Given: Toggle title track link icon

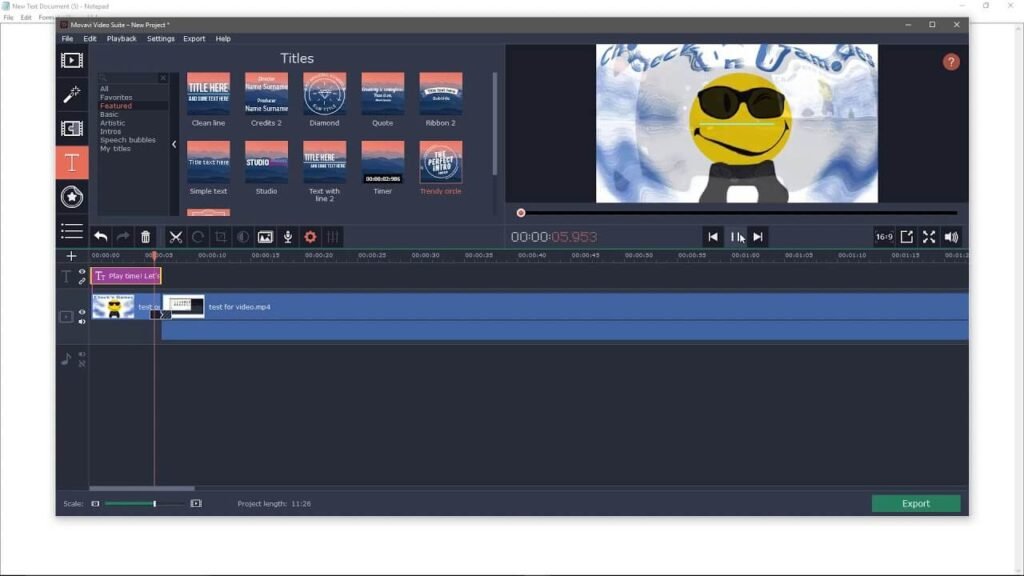Looking at the screenshot, I should click(82, 281).
